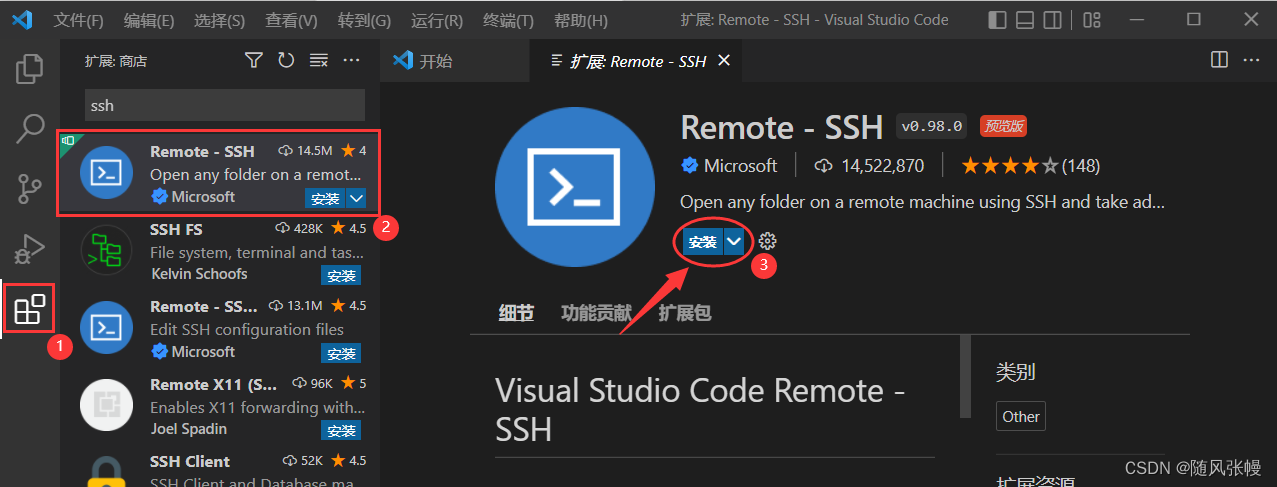This screenshot has width=1277, height=487.
Task: Open the manage gear beside install button
Action: coord(767,241)
